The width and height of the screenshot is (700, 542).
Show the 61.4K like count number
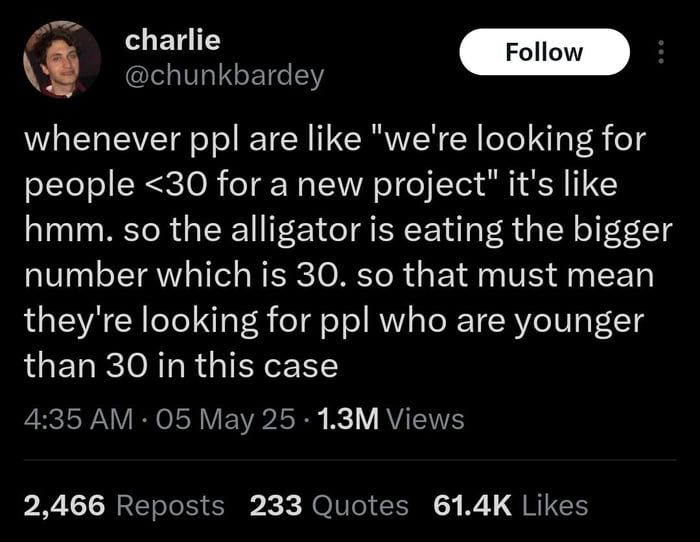474,506
